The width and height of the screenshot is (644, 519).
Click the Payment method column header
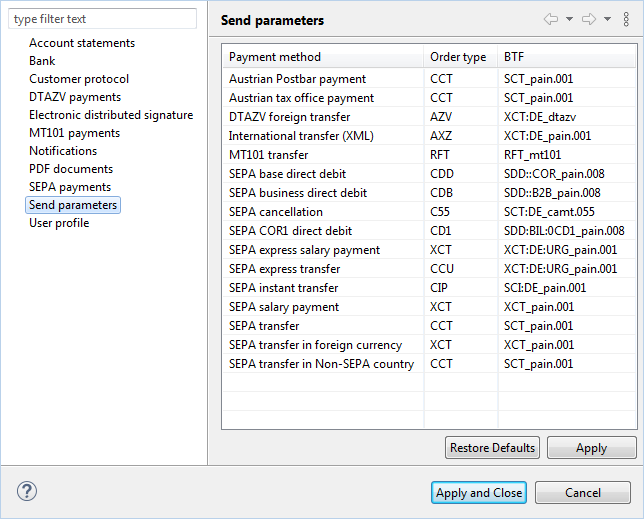point(323,57)
